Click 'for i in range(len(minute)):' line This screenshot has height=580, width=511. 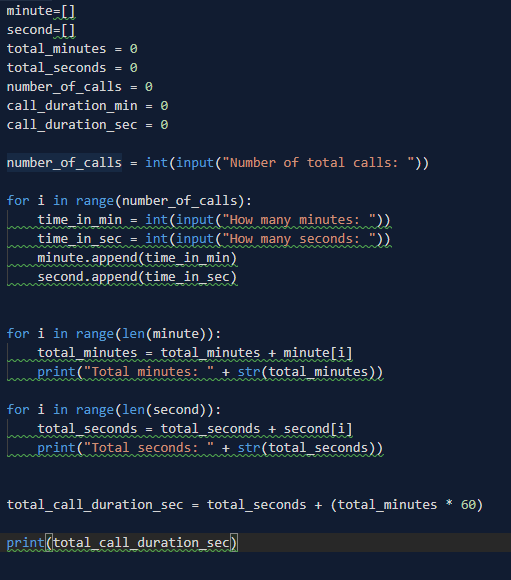coord(114,334)
